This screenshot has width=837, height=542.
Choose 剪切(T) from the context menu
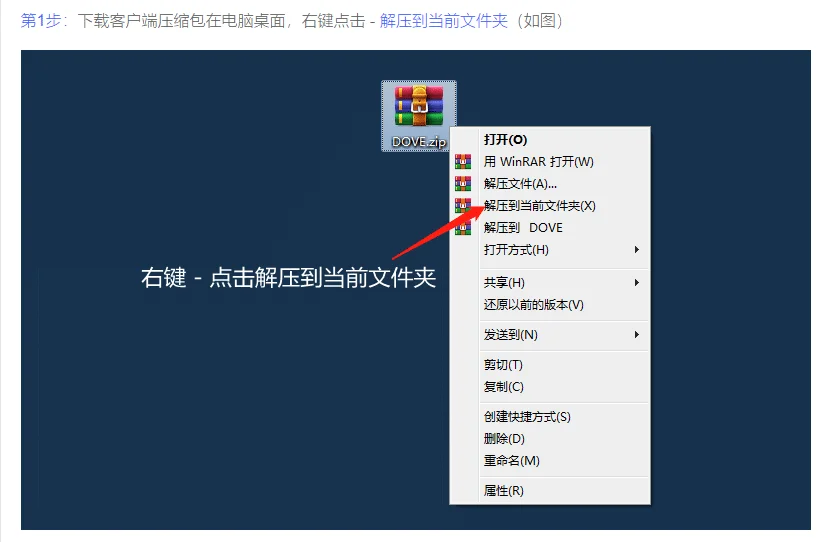tap(503, 365)
